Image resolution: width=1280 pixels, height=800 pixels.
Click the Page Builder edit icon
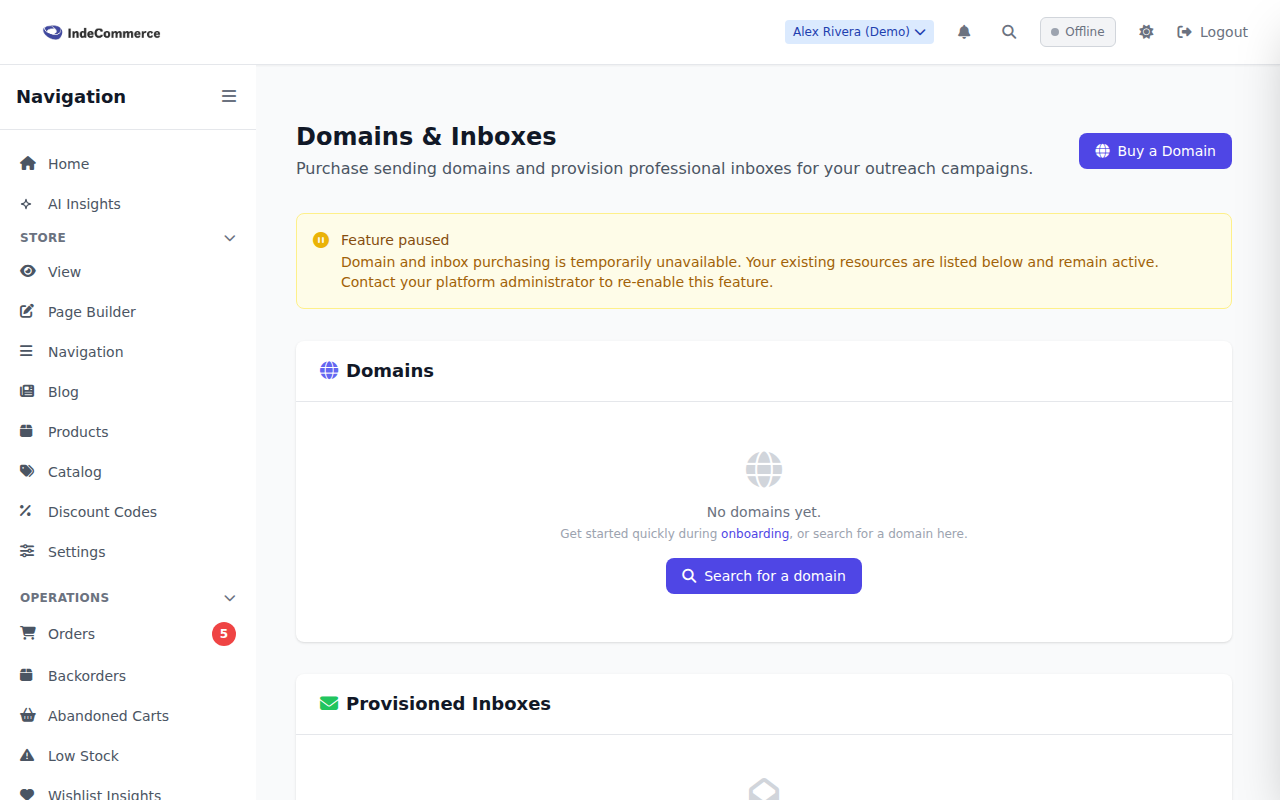coord(27,312)
